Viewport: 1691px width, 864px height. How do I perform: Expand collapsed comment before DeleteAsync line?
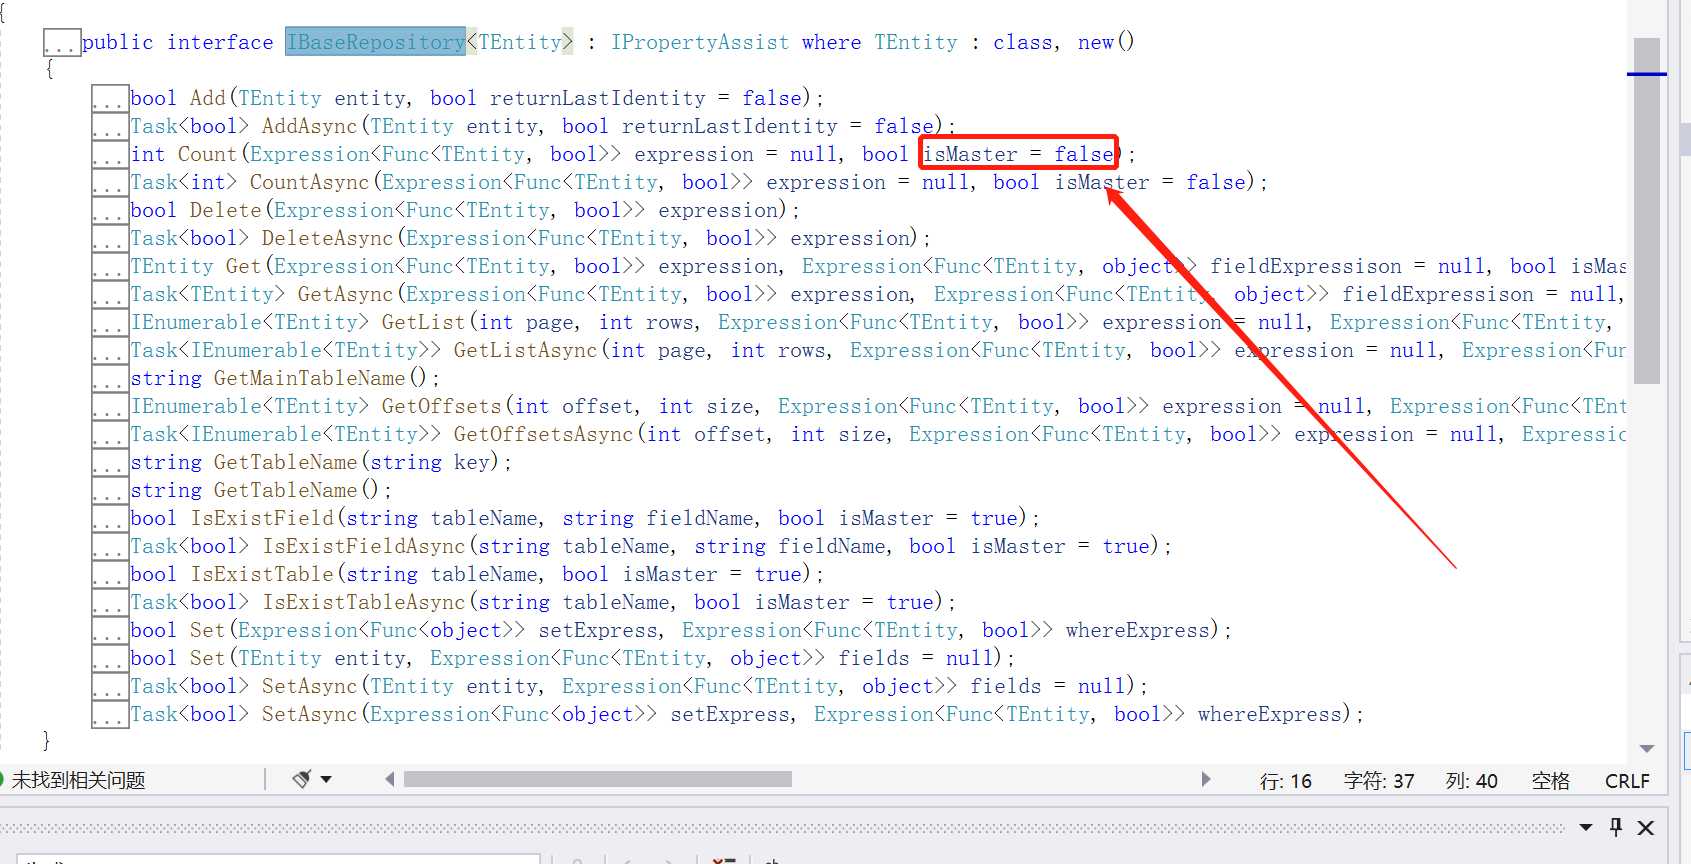coord(110,239)
